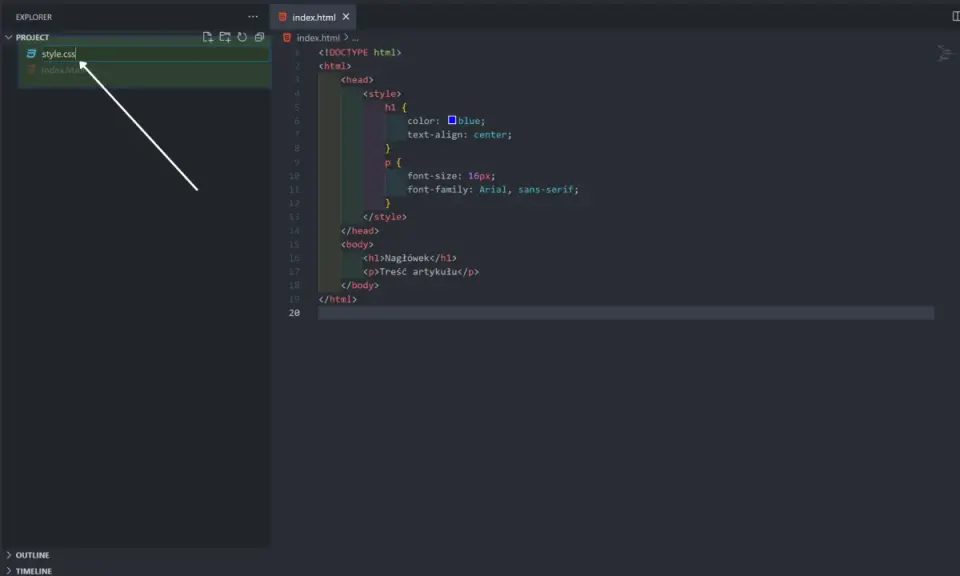
Task: Click the opening <head> tag
Action: coord(357,80)
